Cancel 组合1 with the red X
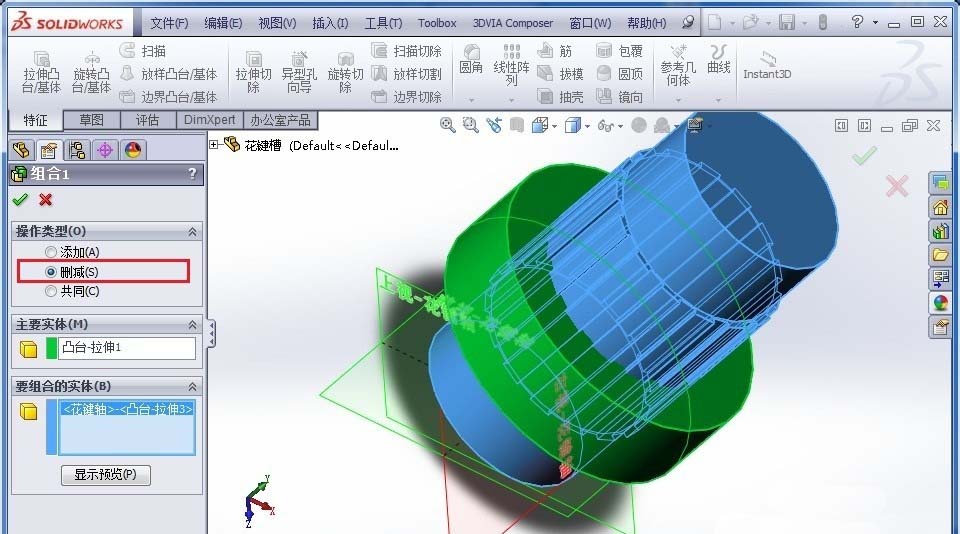The width and height of the screenshot is (960, 534). (45, 200)
